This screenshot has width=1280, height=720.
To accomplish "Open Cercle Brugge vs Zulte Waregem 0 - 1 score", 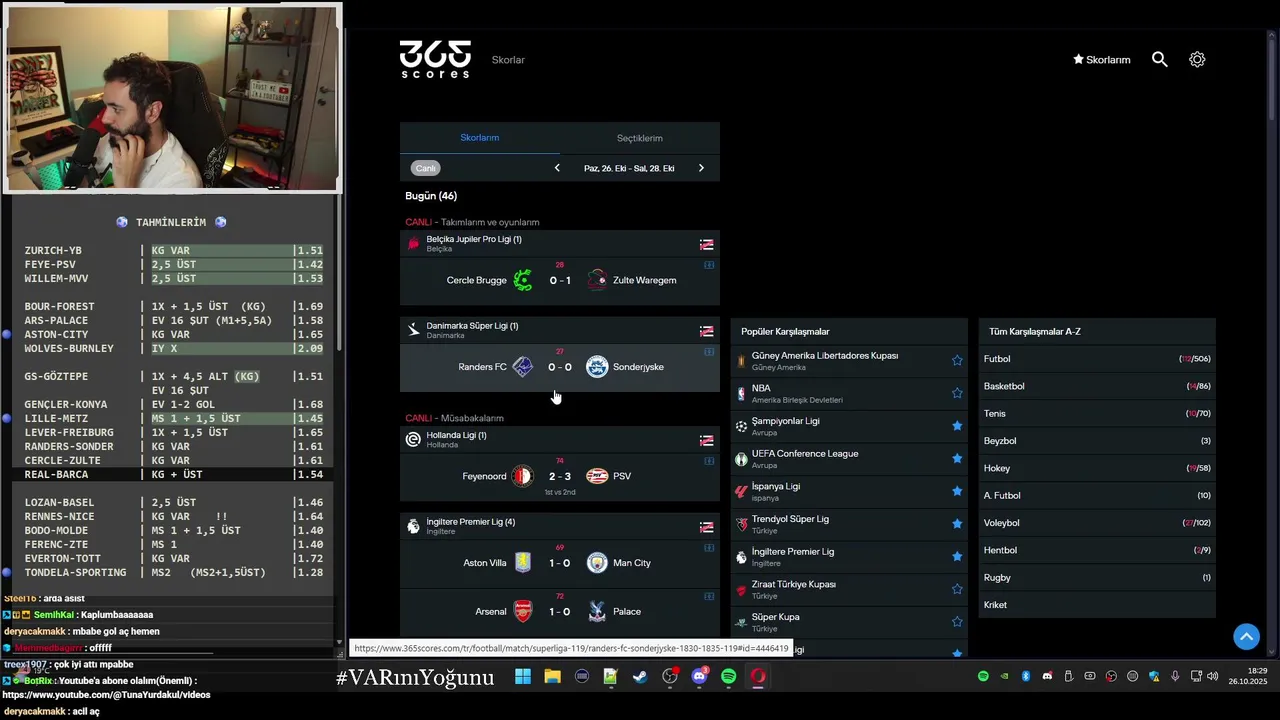I will tap(560, 281).
